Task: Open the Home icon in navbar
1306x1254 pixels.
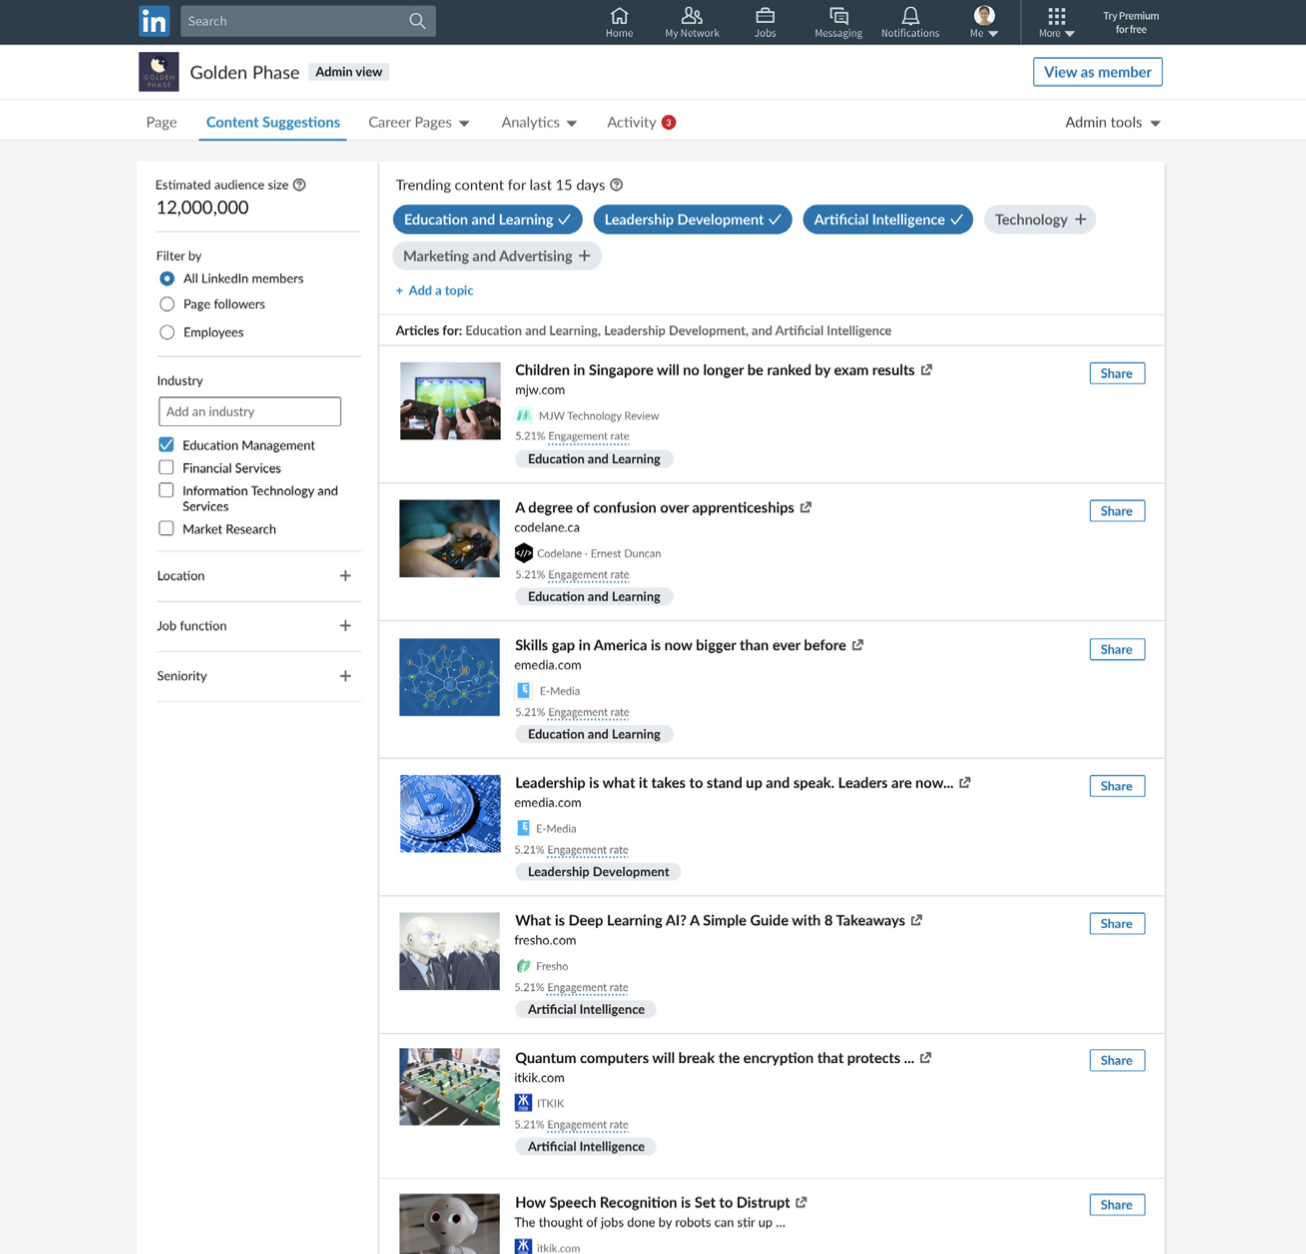Action: (x=619, y=16)
